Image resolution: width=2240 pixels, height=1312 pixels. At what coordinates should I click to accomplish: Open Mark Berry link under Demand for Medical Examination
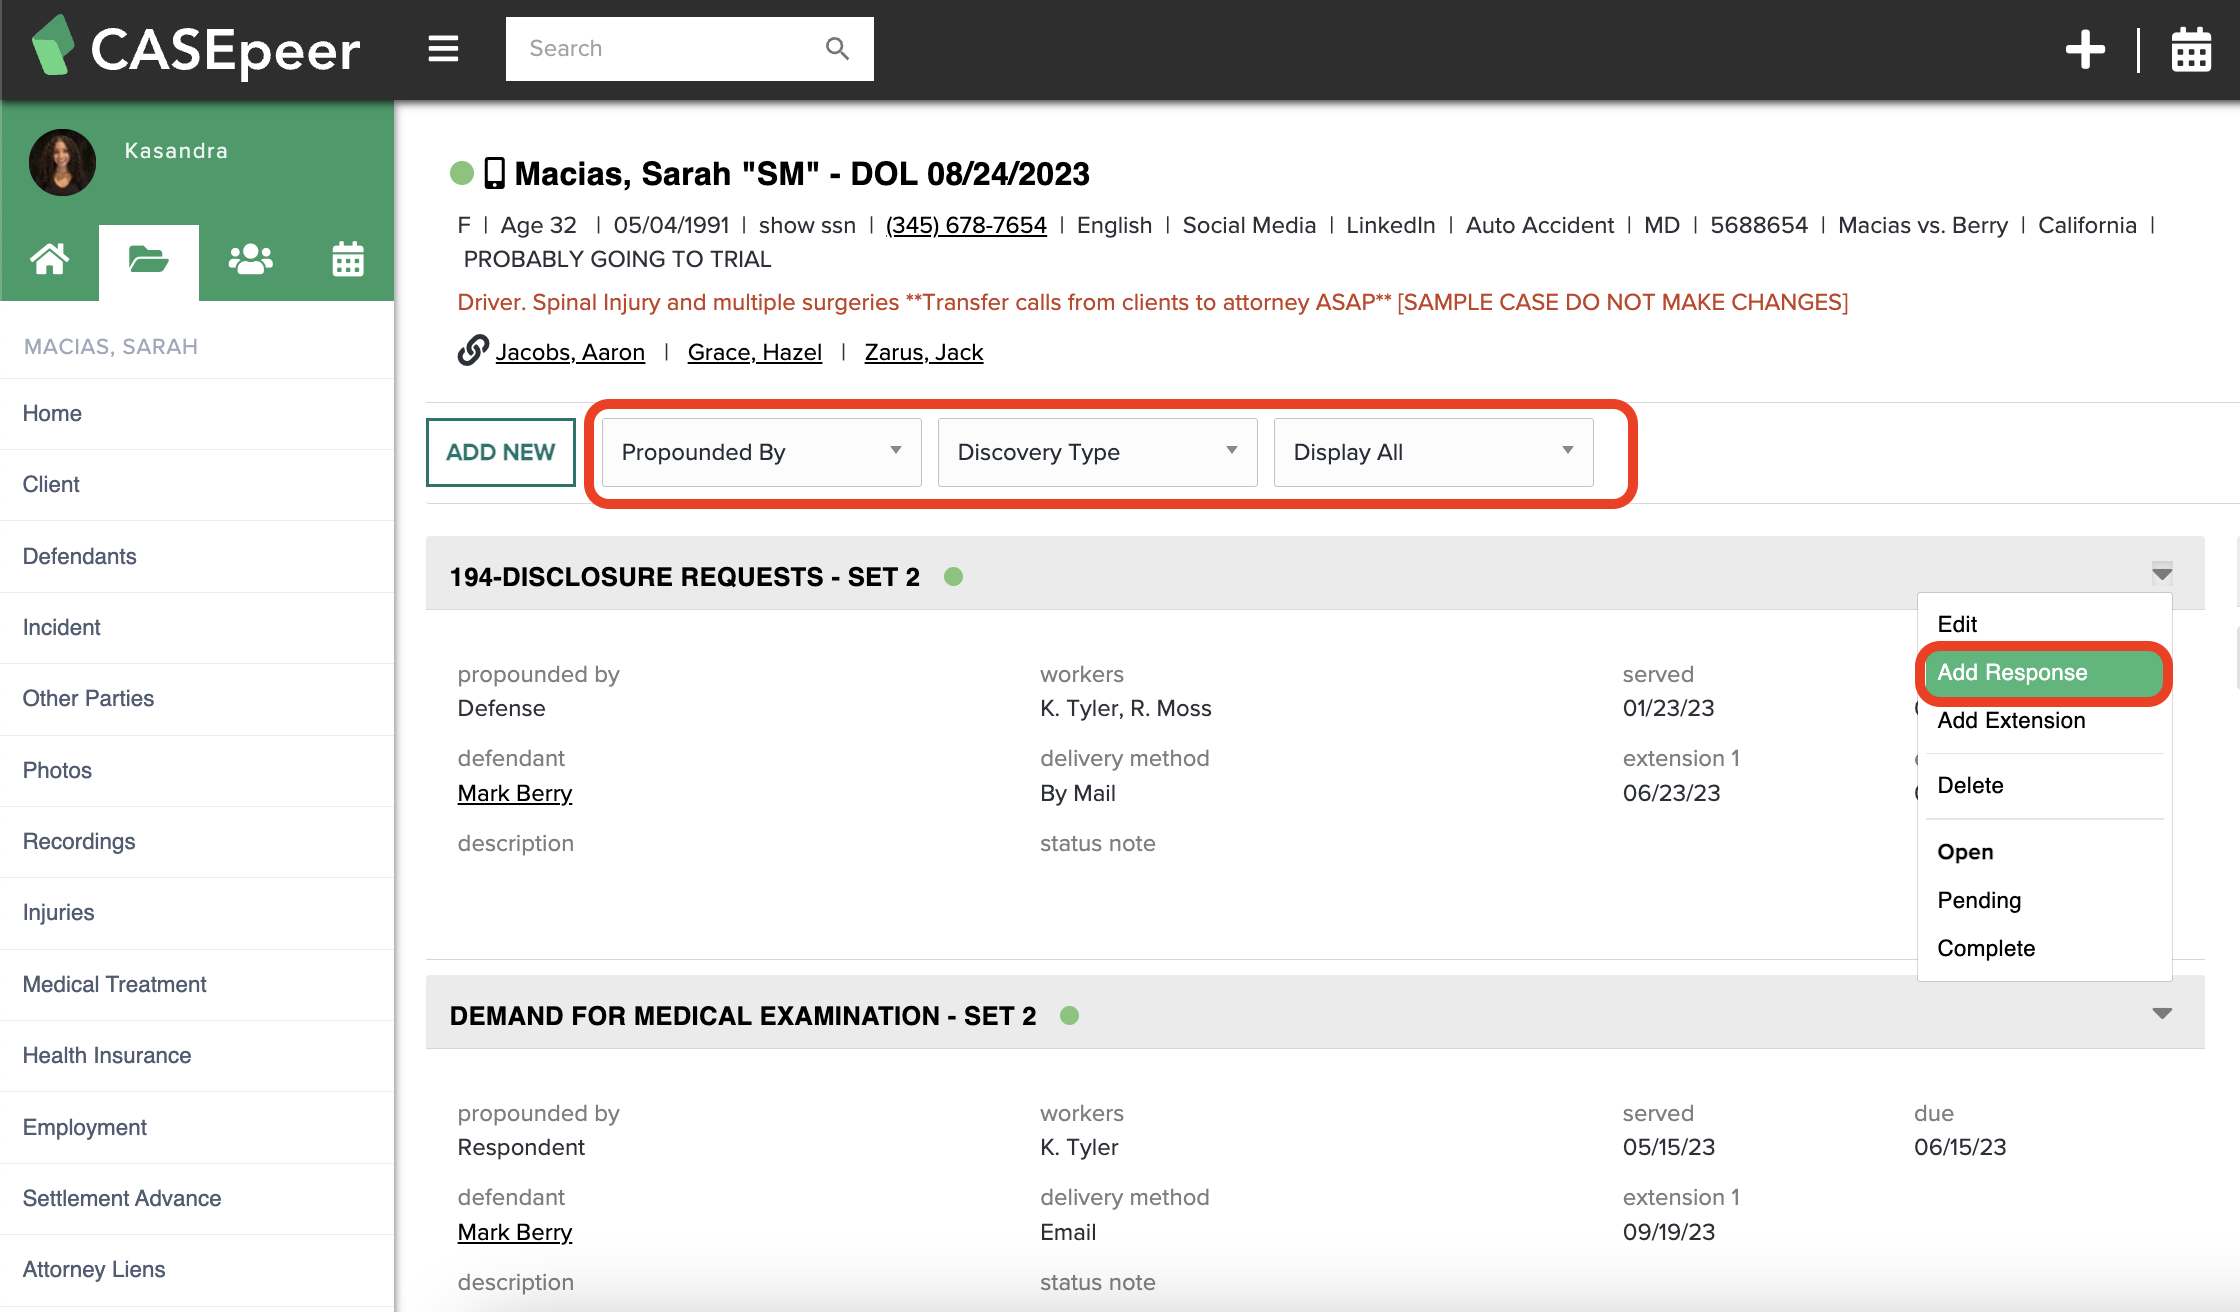pyautogui.click(x=515, y=1232)
